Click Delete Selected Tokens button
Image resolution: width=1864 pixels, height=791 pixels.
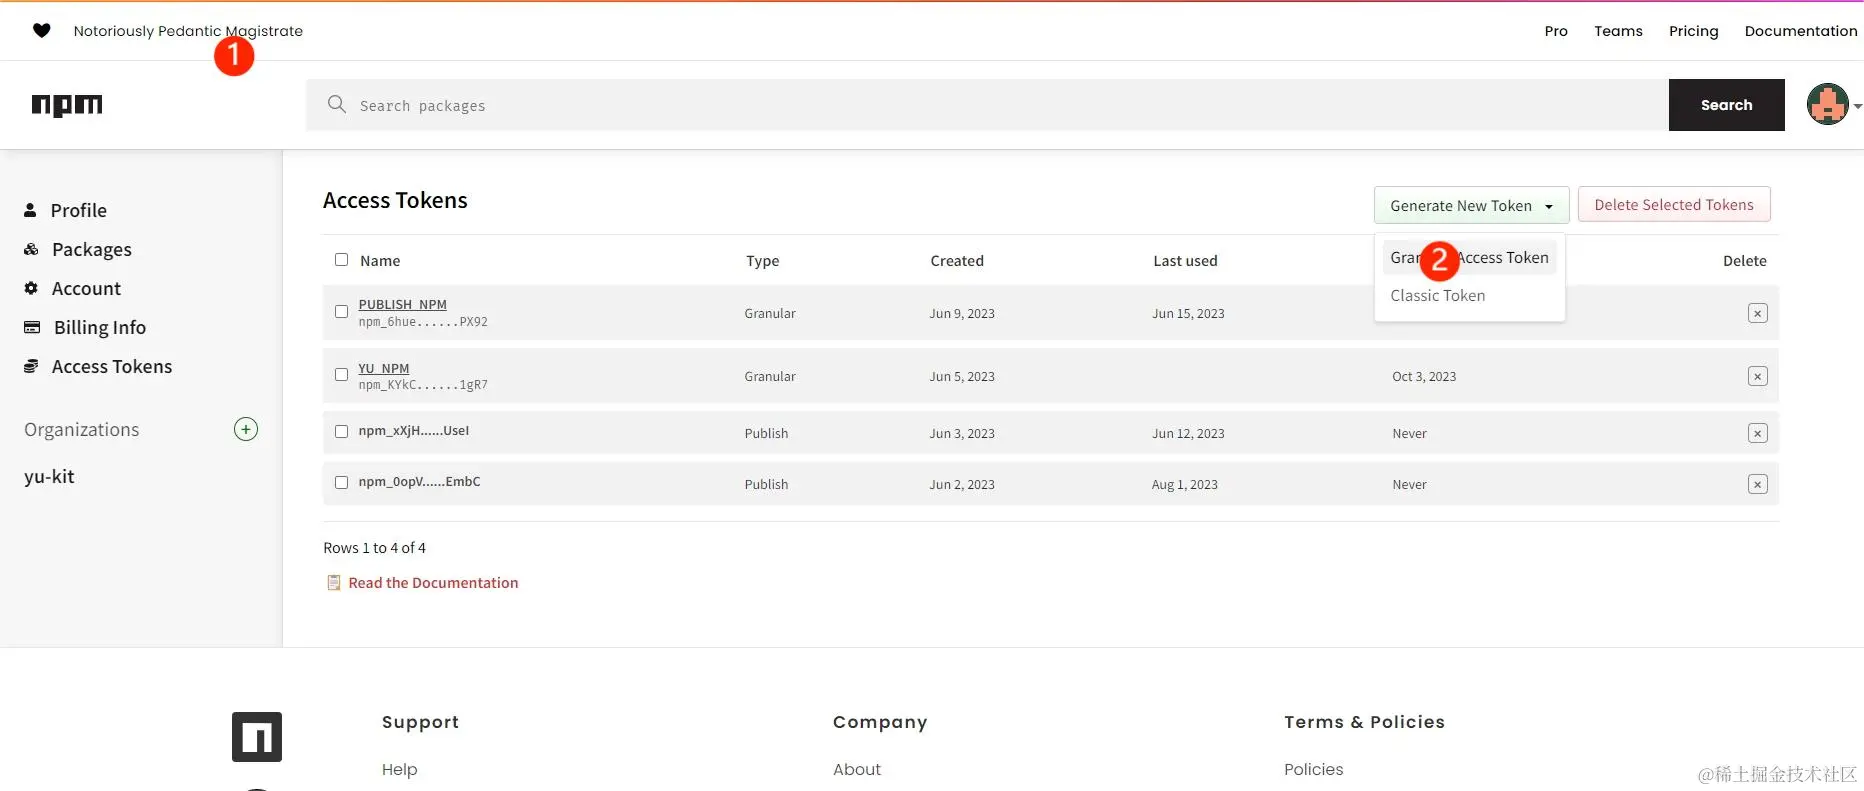[x=1674, y=204]
